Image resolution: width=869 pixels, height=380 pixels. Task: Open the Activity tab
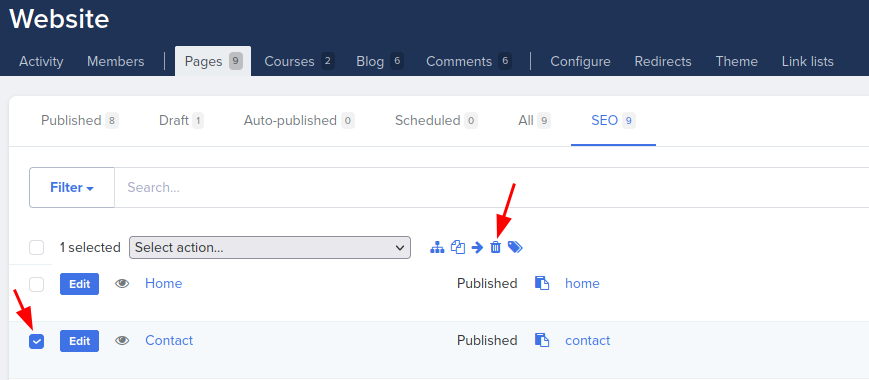[x=41, y=61]
